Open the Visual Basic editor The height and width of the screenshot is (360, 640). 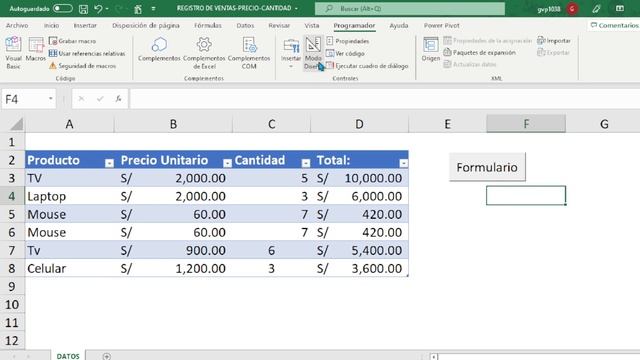tap(13, 53)
